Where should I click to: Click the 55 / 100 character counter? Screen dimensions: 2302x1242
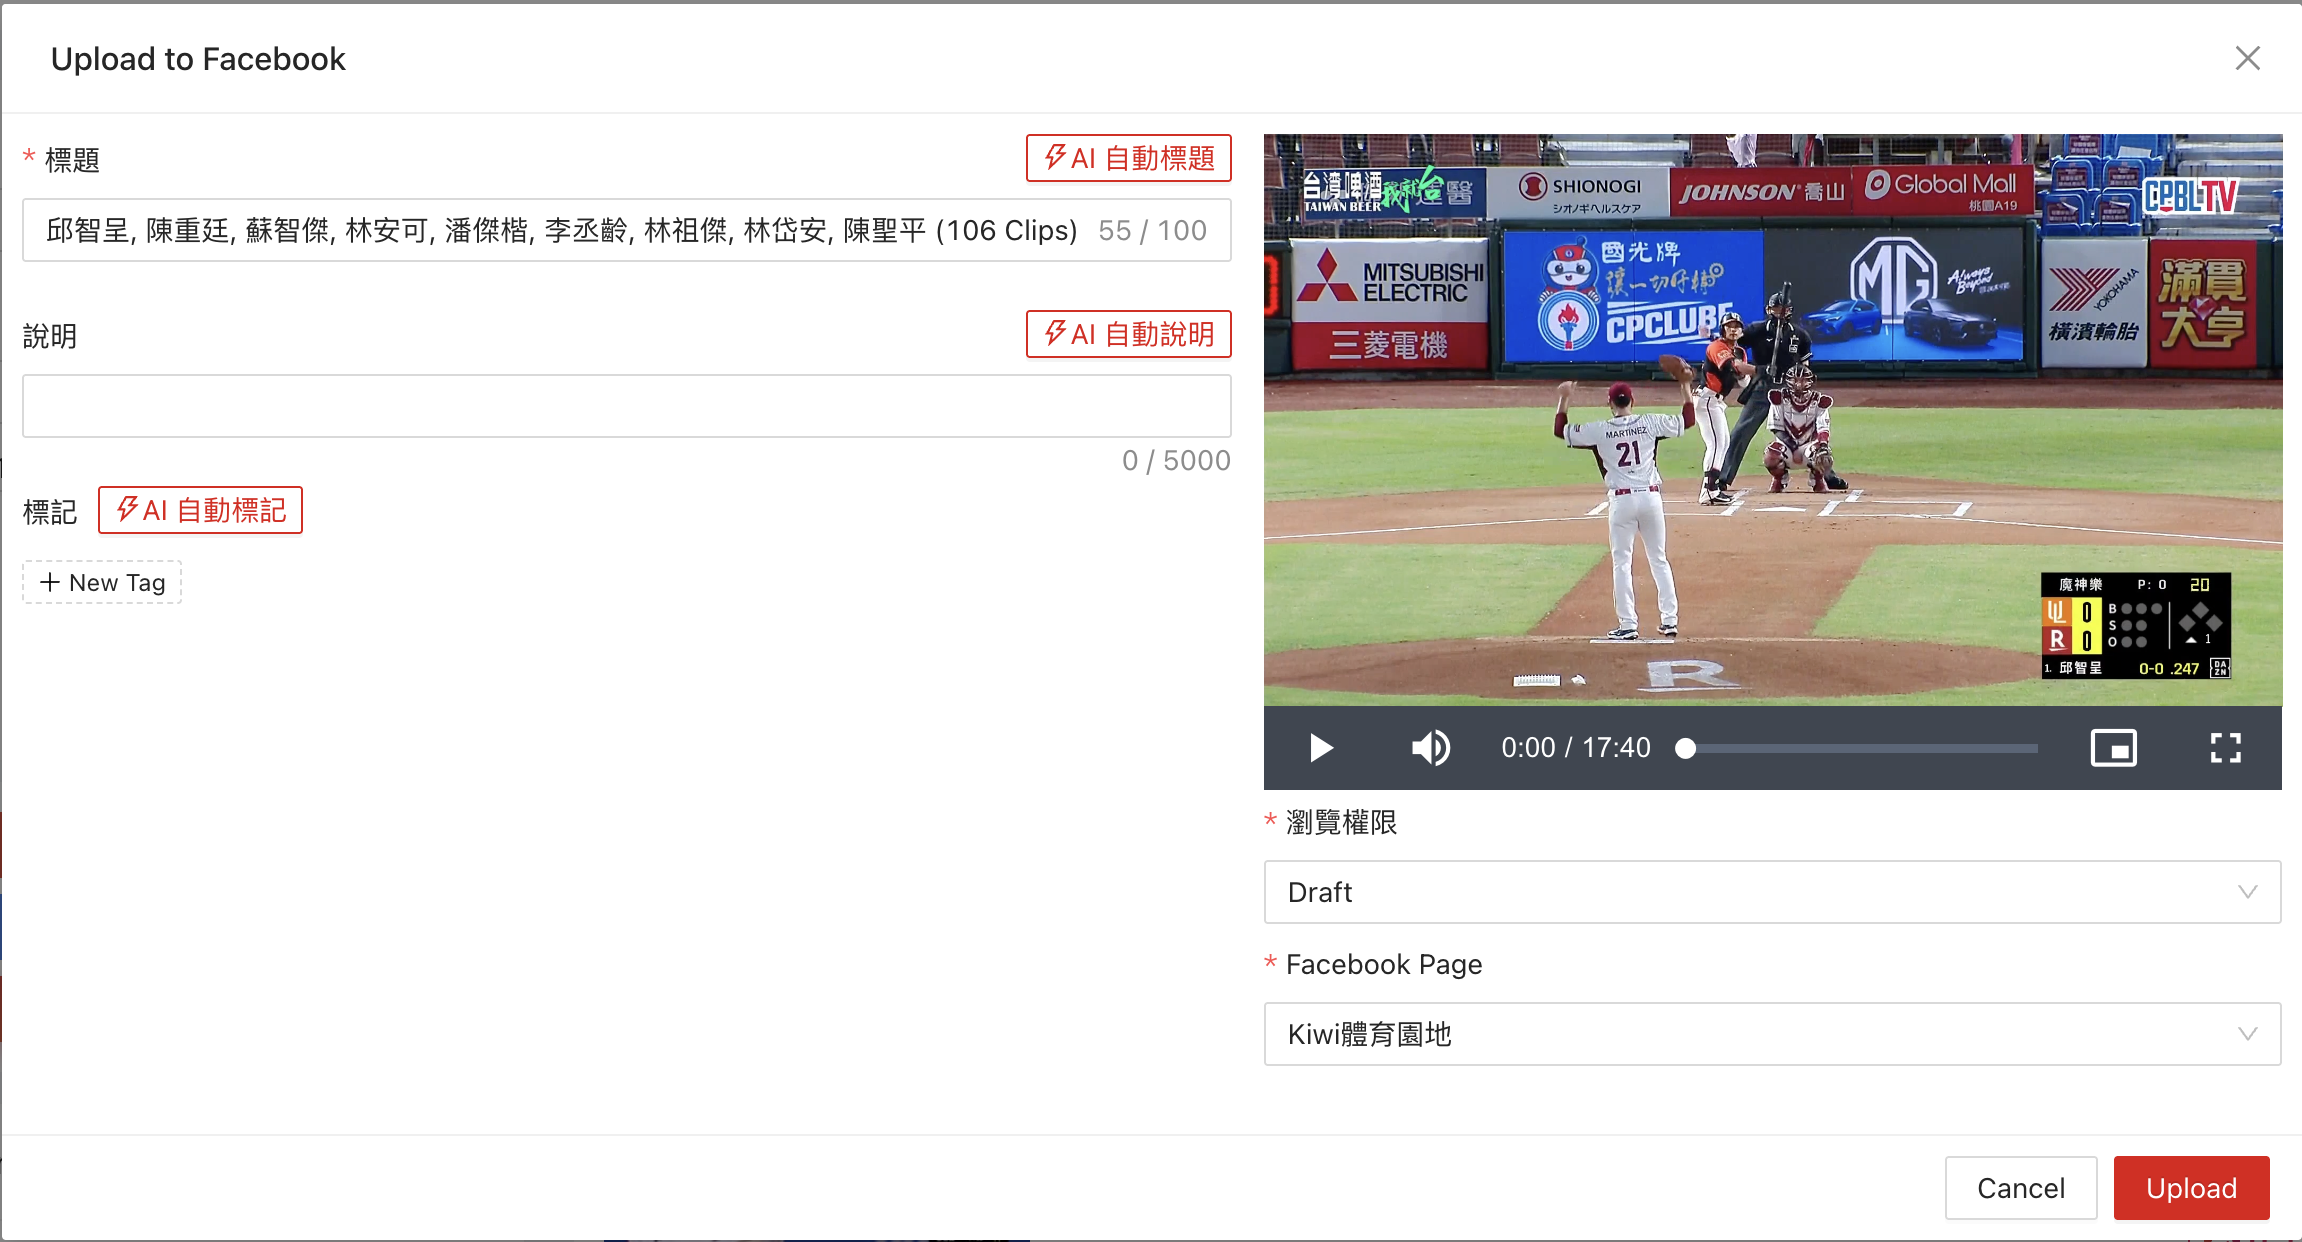pyautogui.click(x=1152, y=231)
